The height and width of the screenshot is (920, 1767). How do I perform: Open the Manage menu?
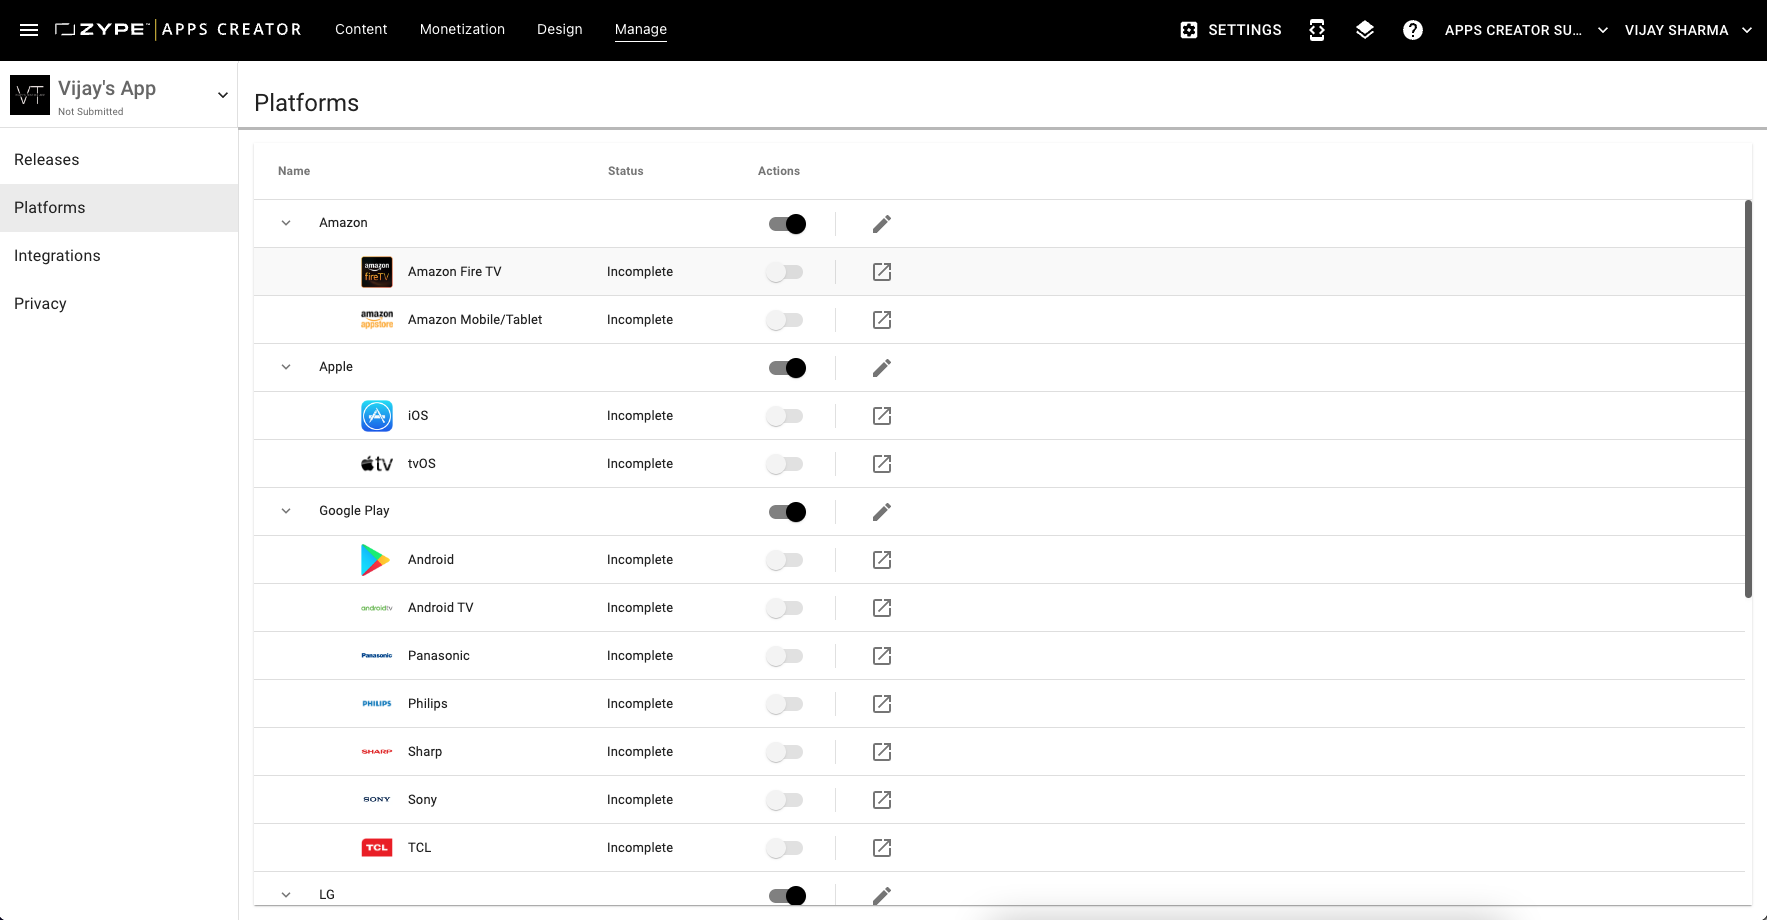pyautogui.click(x=641, y=29)
